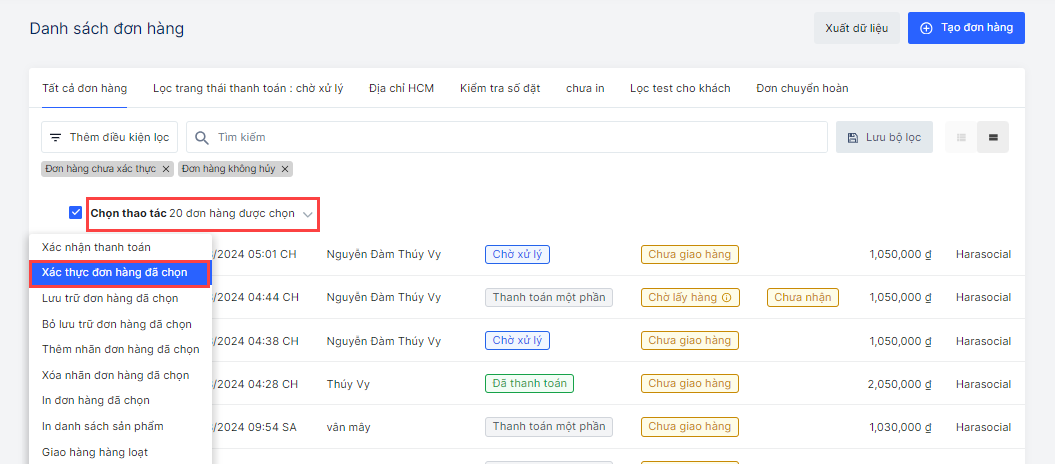Screen dimensions: 1055x464
Task: Click Chờ xử lý badge on 05:01 CH row
Action: (517, 254)
